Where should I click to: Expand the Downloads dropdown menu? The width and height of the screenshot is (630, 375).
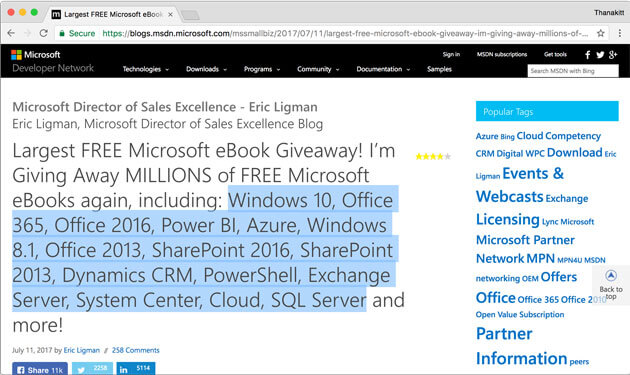click(x=206, y=69)
